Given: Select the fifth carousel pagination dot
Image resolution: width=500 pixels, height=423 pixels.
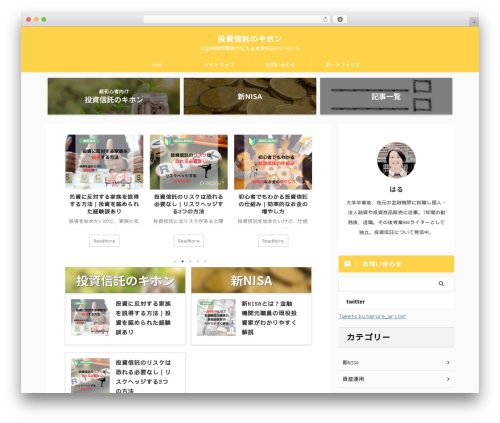Looking at the screenshot, I should (x=205, y=261).
